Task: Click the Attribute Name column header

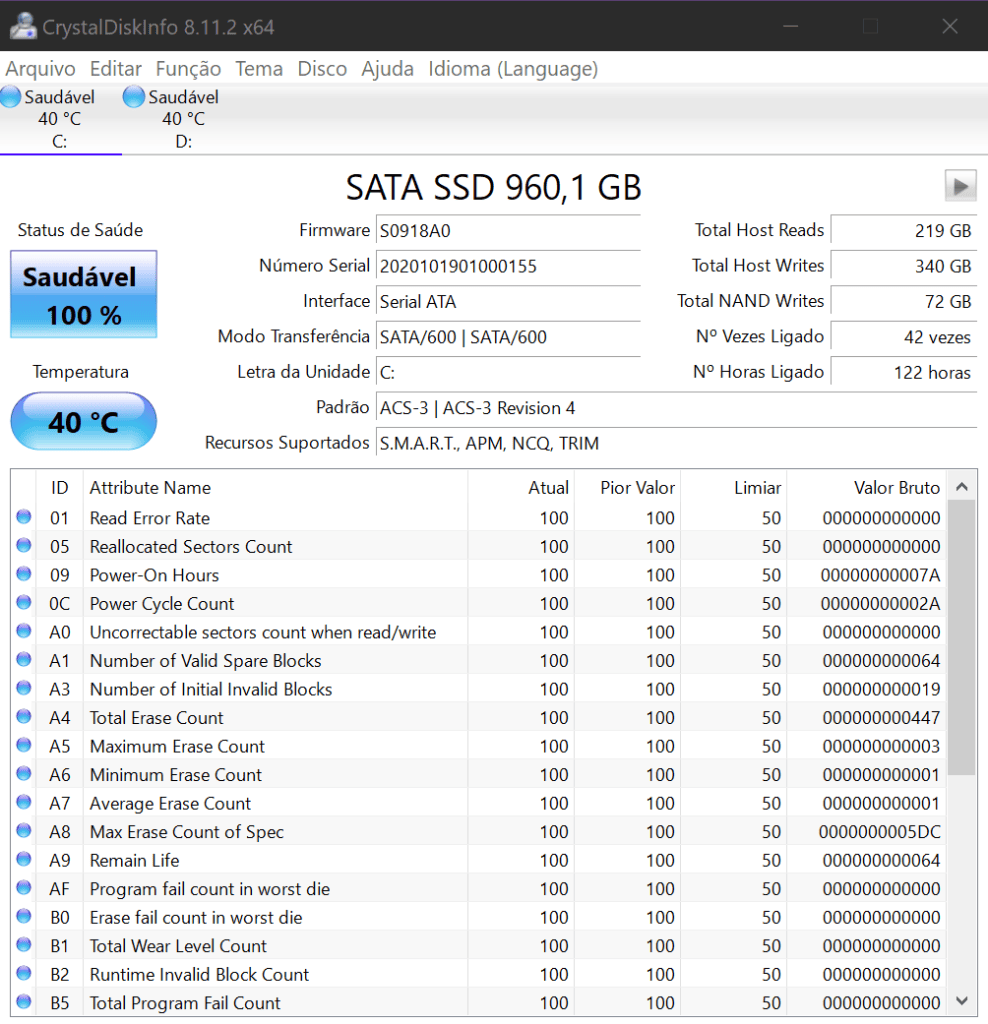Action: pyautogui.click(x=275, y=487)
